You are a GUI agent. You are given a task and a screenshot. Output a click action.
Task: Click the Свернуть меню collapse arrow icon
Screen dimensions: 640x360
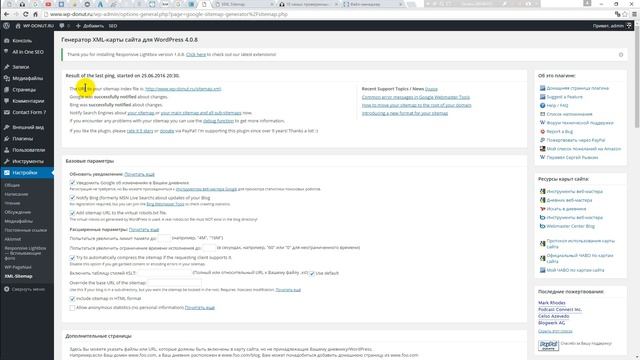point(6,289)
